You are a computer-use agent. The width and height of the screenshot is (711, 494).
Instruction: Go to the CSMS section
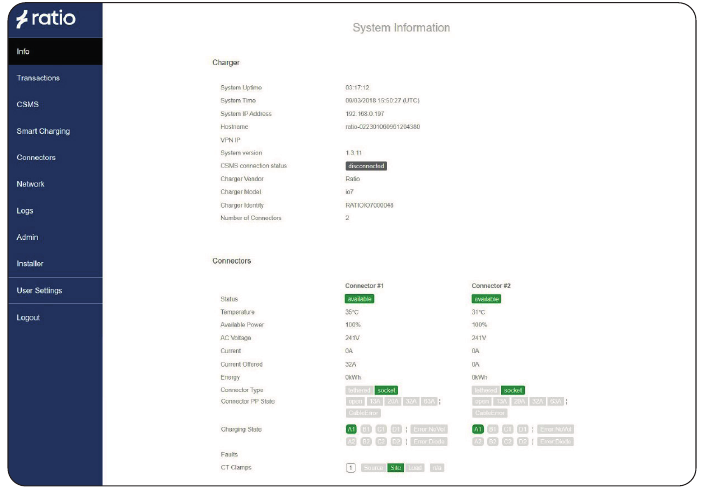[55, 104]
